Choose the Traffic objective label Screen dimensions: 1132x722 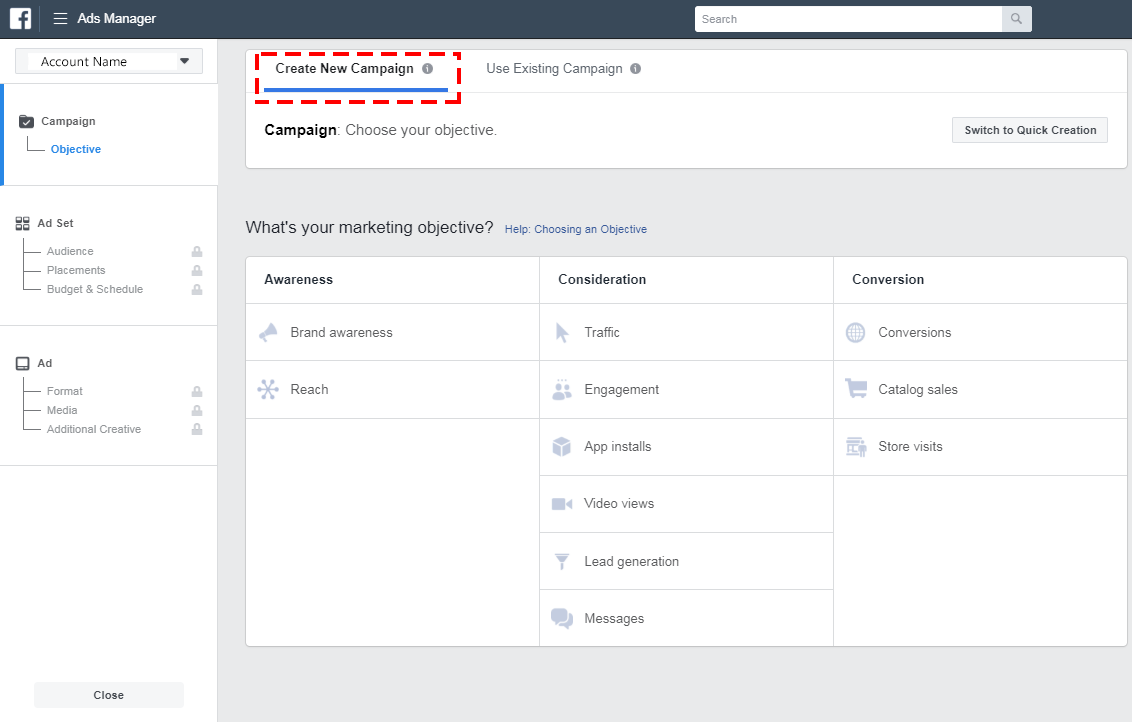[x=602, y=332]
